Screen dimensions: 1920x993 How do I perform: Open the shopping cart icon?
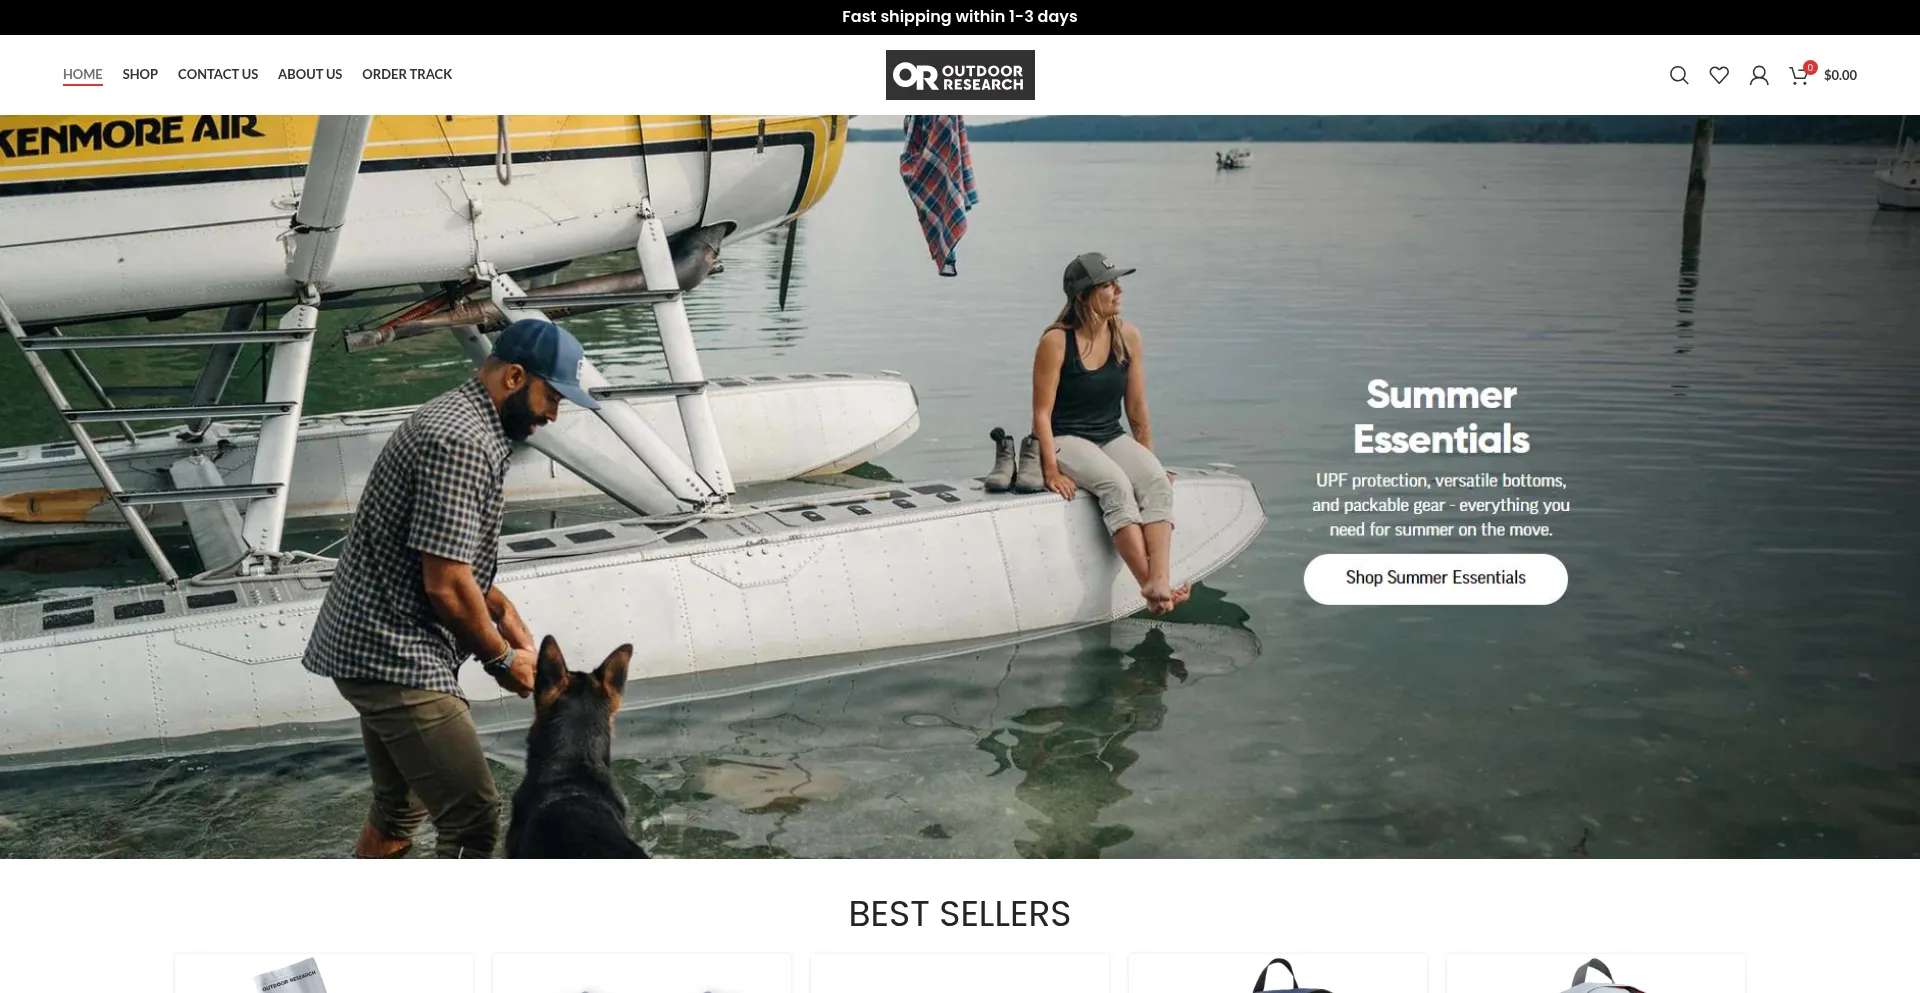click(1798, 76)
